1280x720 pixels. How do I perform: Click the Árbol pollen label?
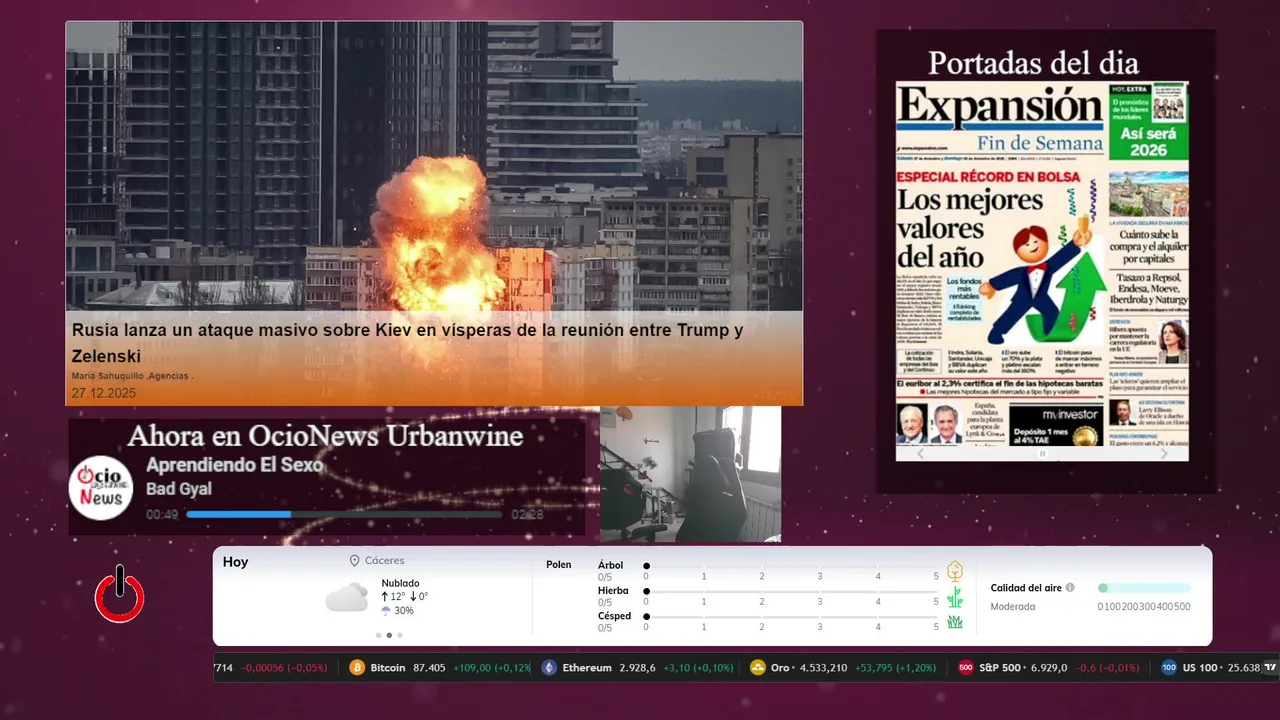[x=610, y=565]
